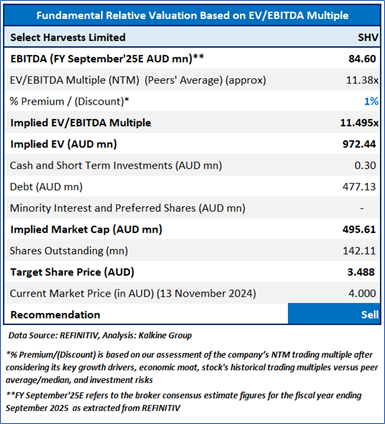Click the Cash and Short Term Investments label

pyautogui.click(x=116, y=165)
